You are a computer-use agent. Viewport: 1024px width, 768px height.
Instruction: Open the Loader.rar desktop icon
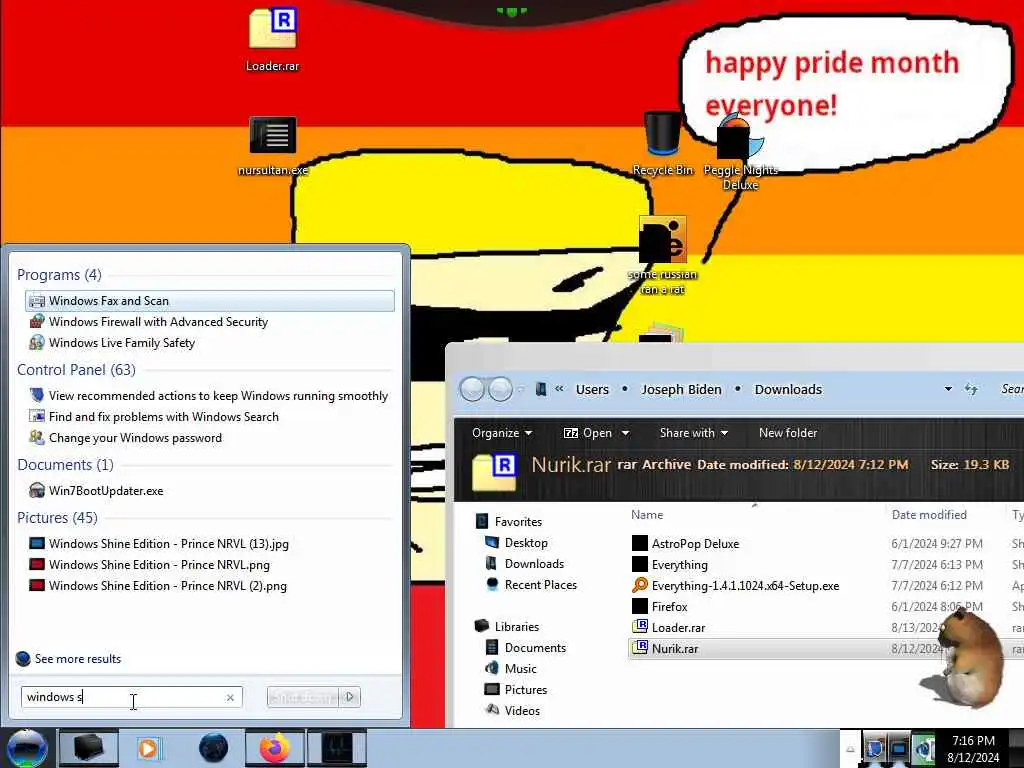point(273,39)
